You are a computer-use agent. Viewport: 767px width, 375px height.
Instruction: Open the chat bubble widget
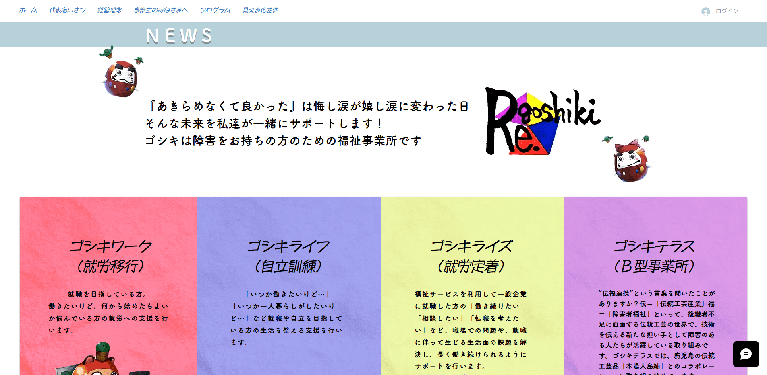click(x=745, y=354)
